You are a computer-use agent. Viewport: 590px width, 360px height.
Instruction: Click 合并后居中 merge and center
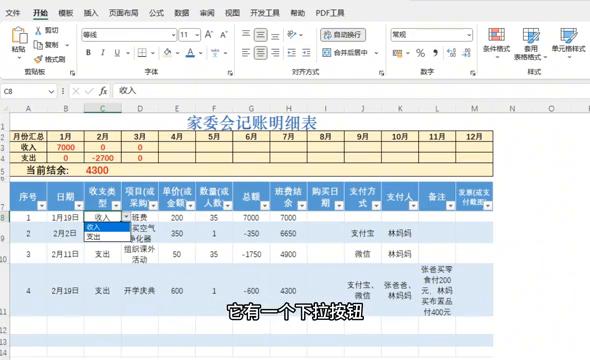click(x=346, y=53)
